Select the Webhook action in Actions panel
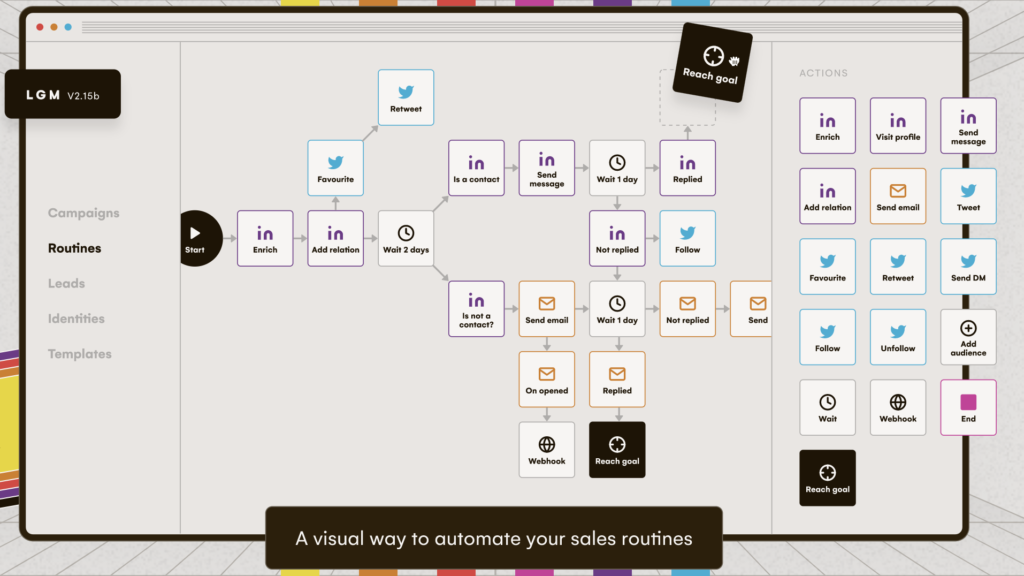This screenshot has width=1024, height=576. tap(897, 408)
